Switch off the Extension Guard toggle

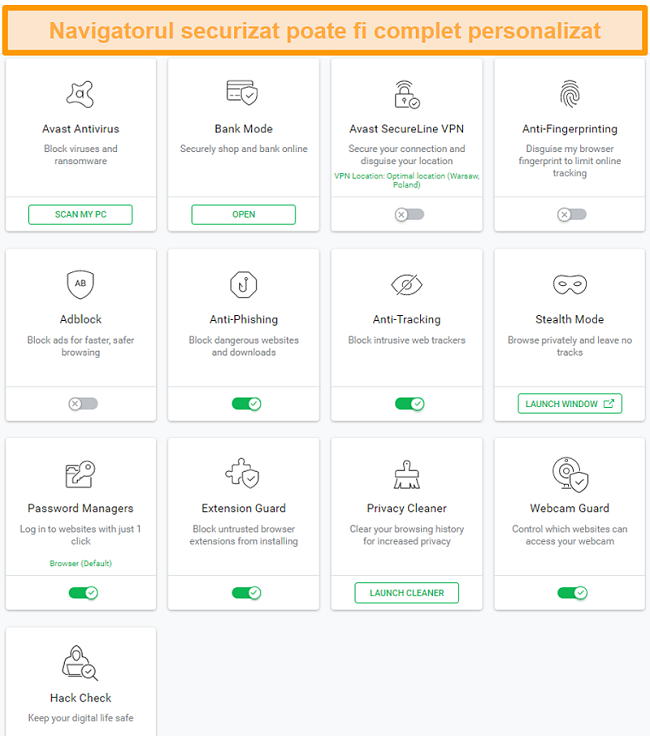tap(246, 593)
